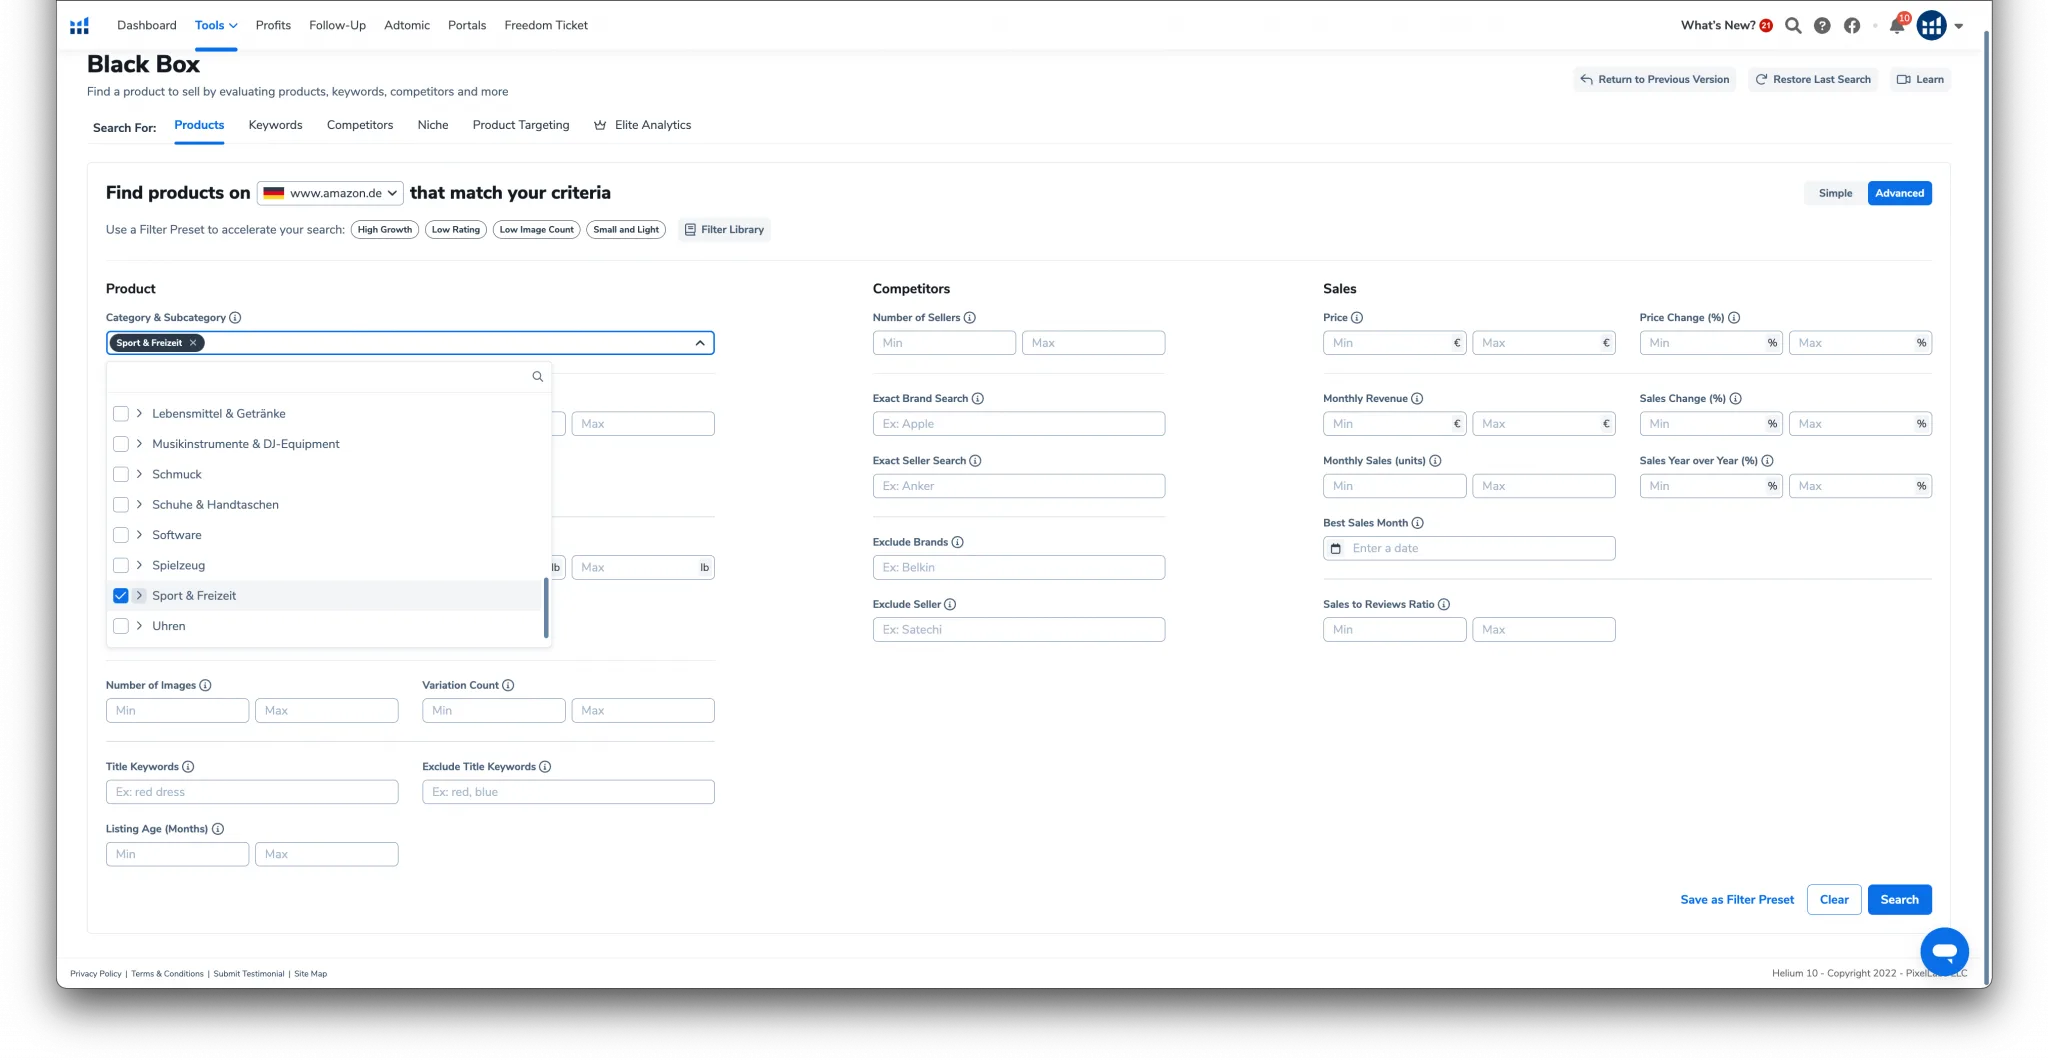Open the search magnifier in top bar
Screen dimensions: 2048x1063
(1793, 26)
